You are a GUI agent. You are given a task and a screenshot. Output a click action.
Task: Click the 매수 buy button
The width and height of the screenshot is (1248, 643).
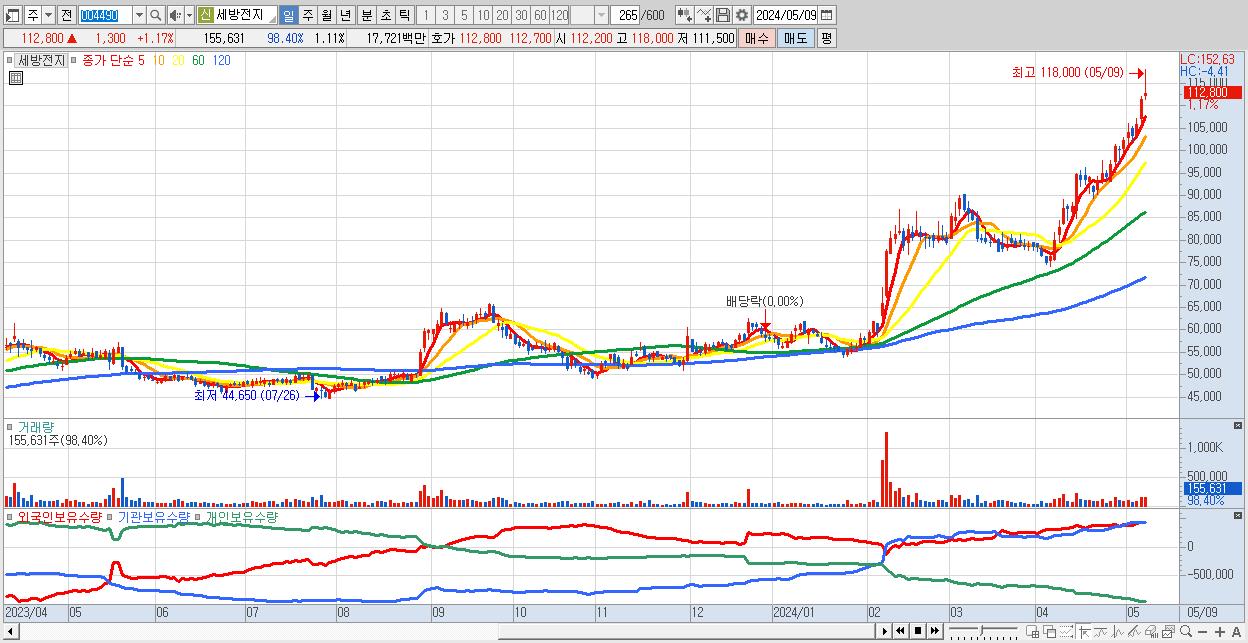(757, 38)
